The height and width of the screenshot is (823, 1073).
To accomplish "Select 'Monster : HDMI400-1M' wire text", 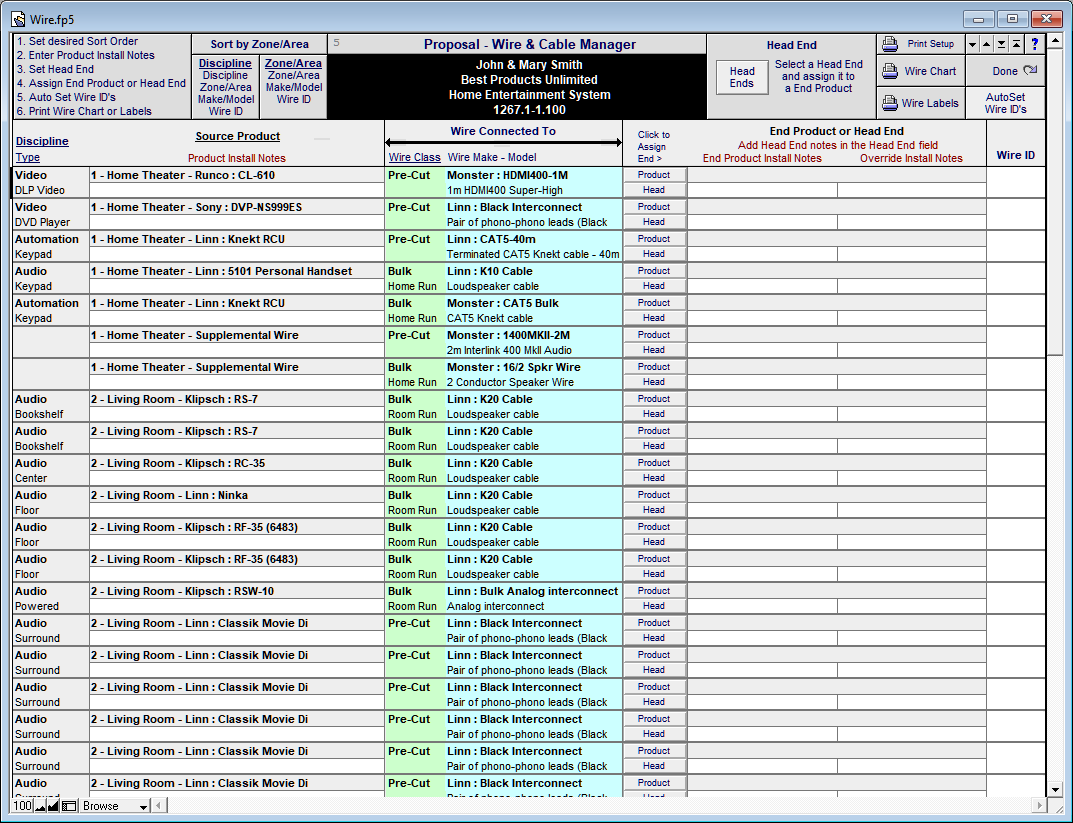I will (x=507, y=175).
